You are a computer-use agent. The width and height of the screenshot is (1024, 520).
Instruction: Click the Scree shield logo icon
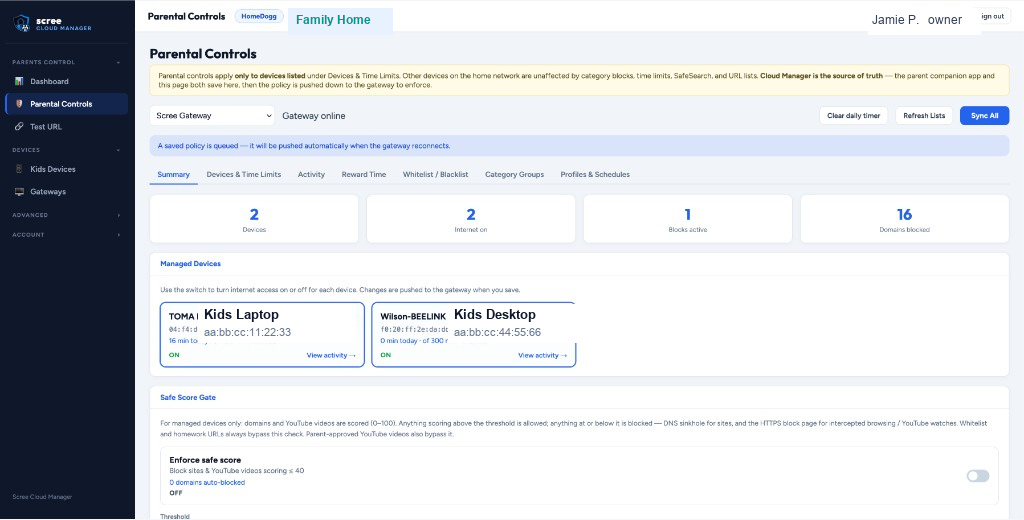[22, 24]
